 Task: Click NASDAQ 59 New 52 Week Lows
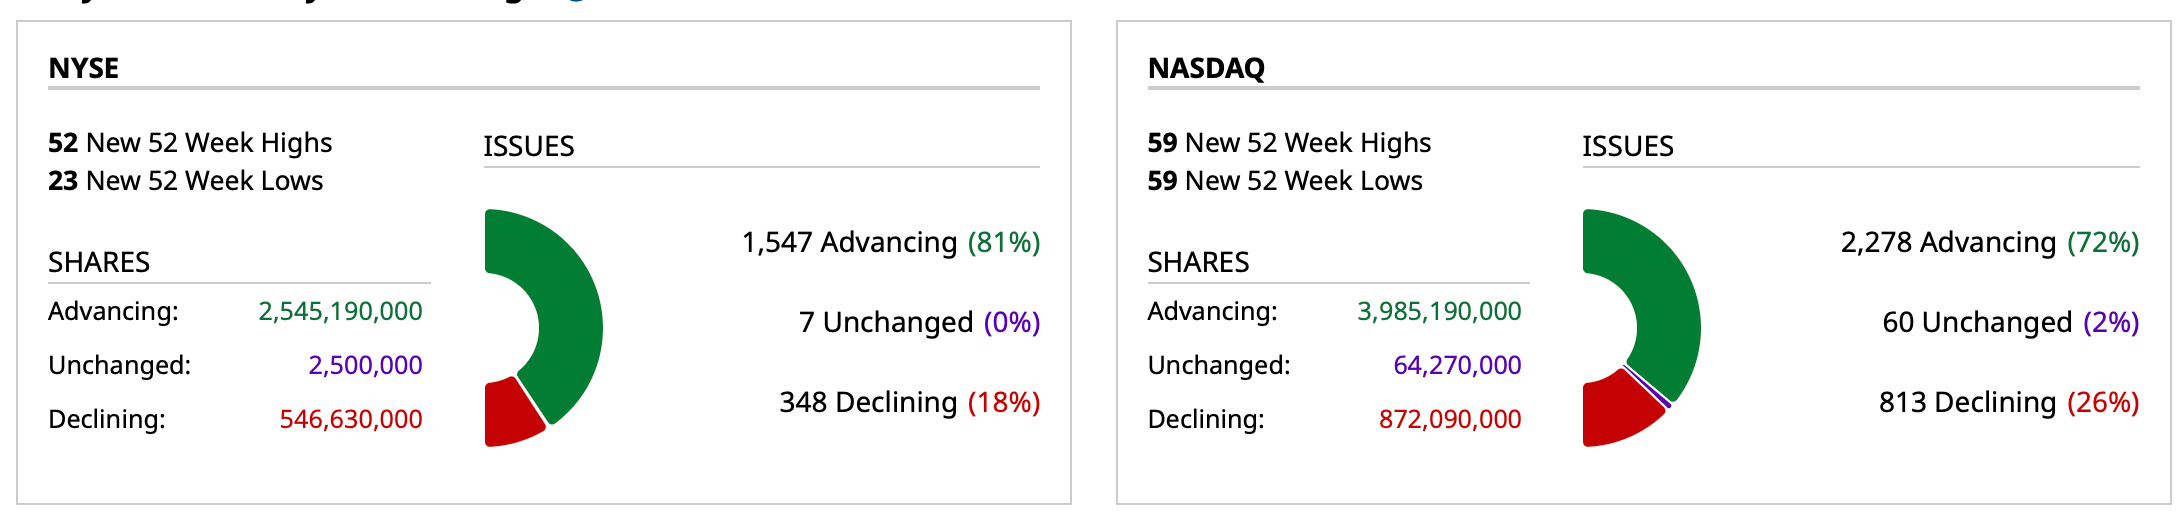click(1285, 181)
